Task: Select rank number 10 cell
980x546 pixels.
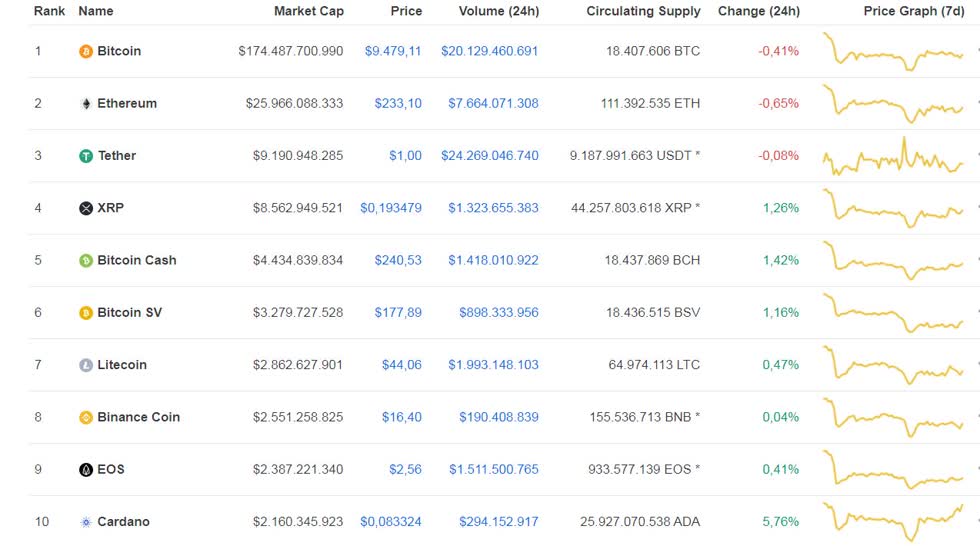Action: (42, 522)
